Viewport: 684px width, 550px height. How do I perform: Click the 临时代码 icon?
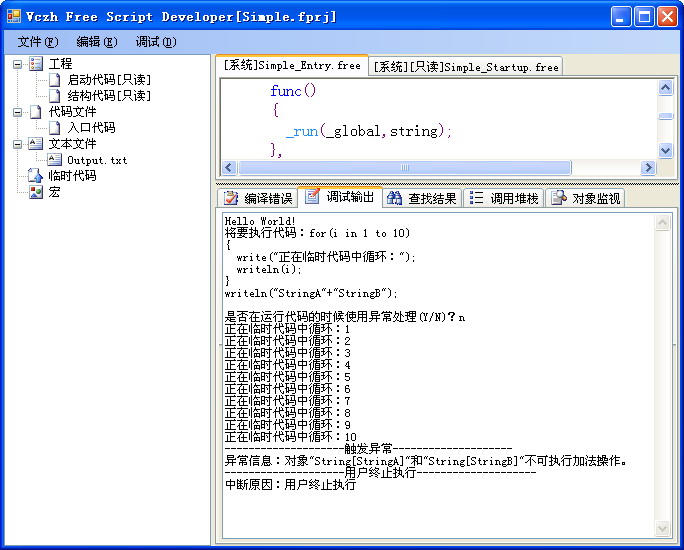point(35,175)
